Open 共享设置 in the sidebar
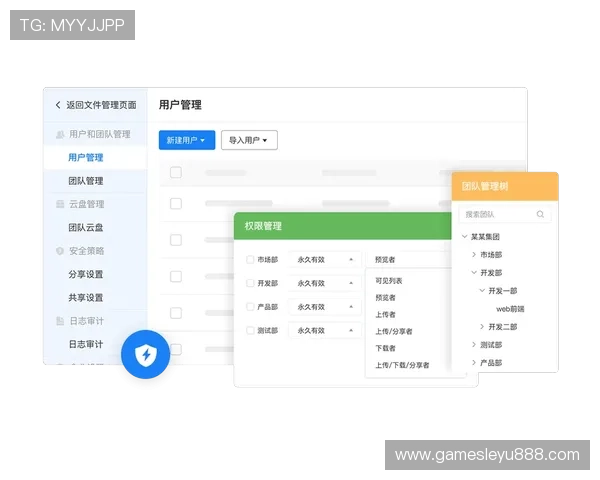 point(86,297)
